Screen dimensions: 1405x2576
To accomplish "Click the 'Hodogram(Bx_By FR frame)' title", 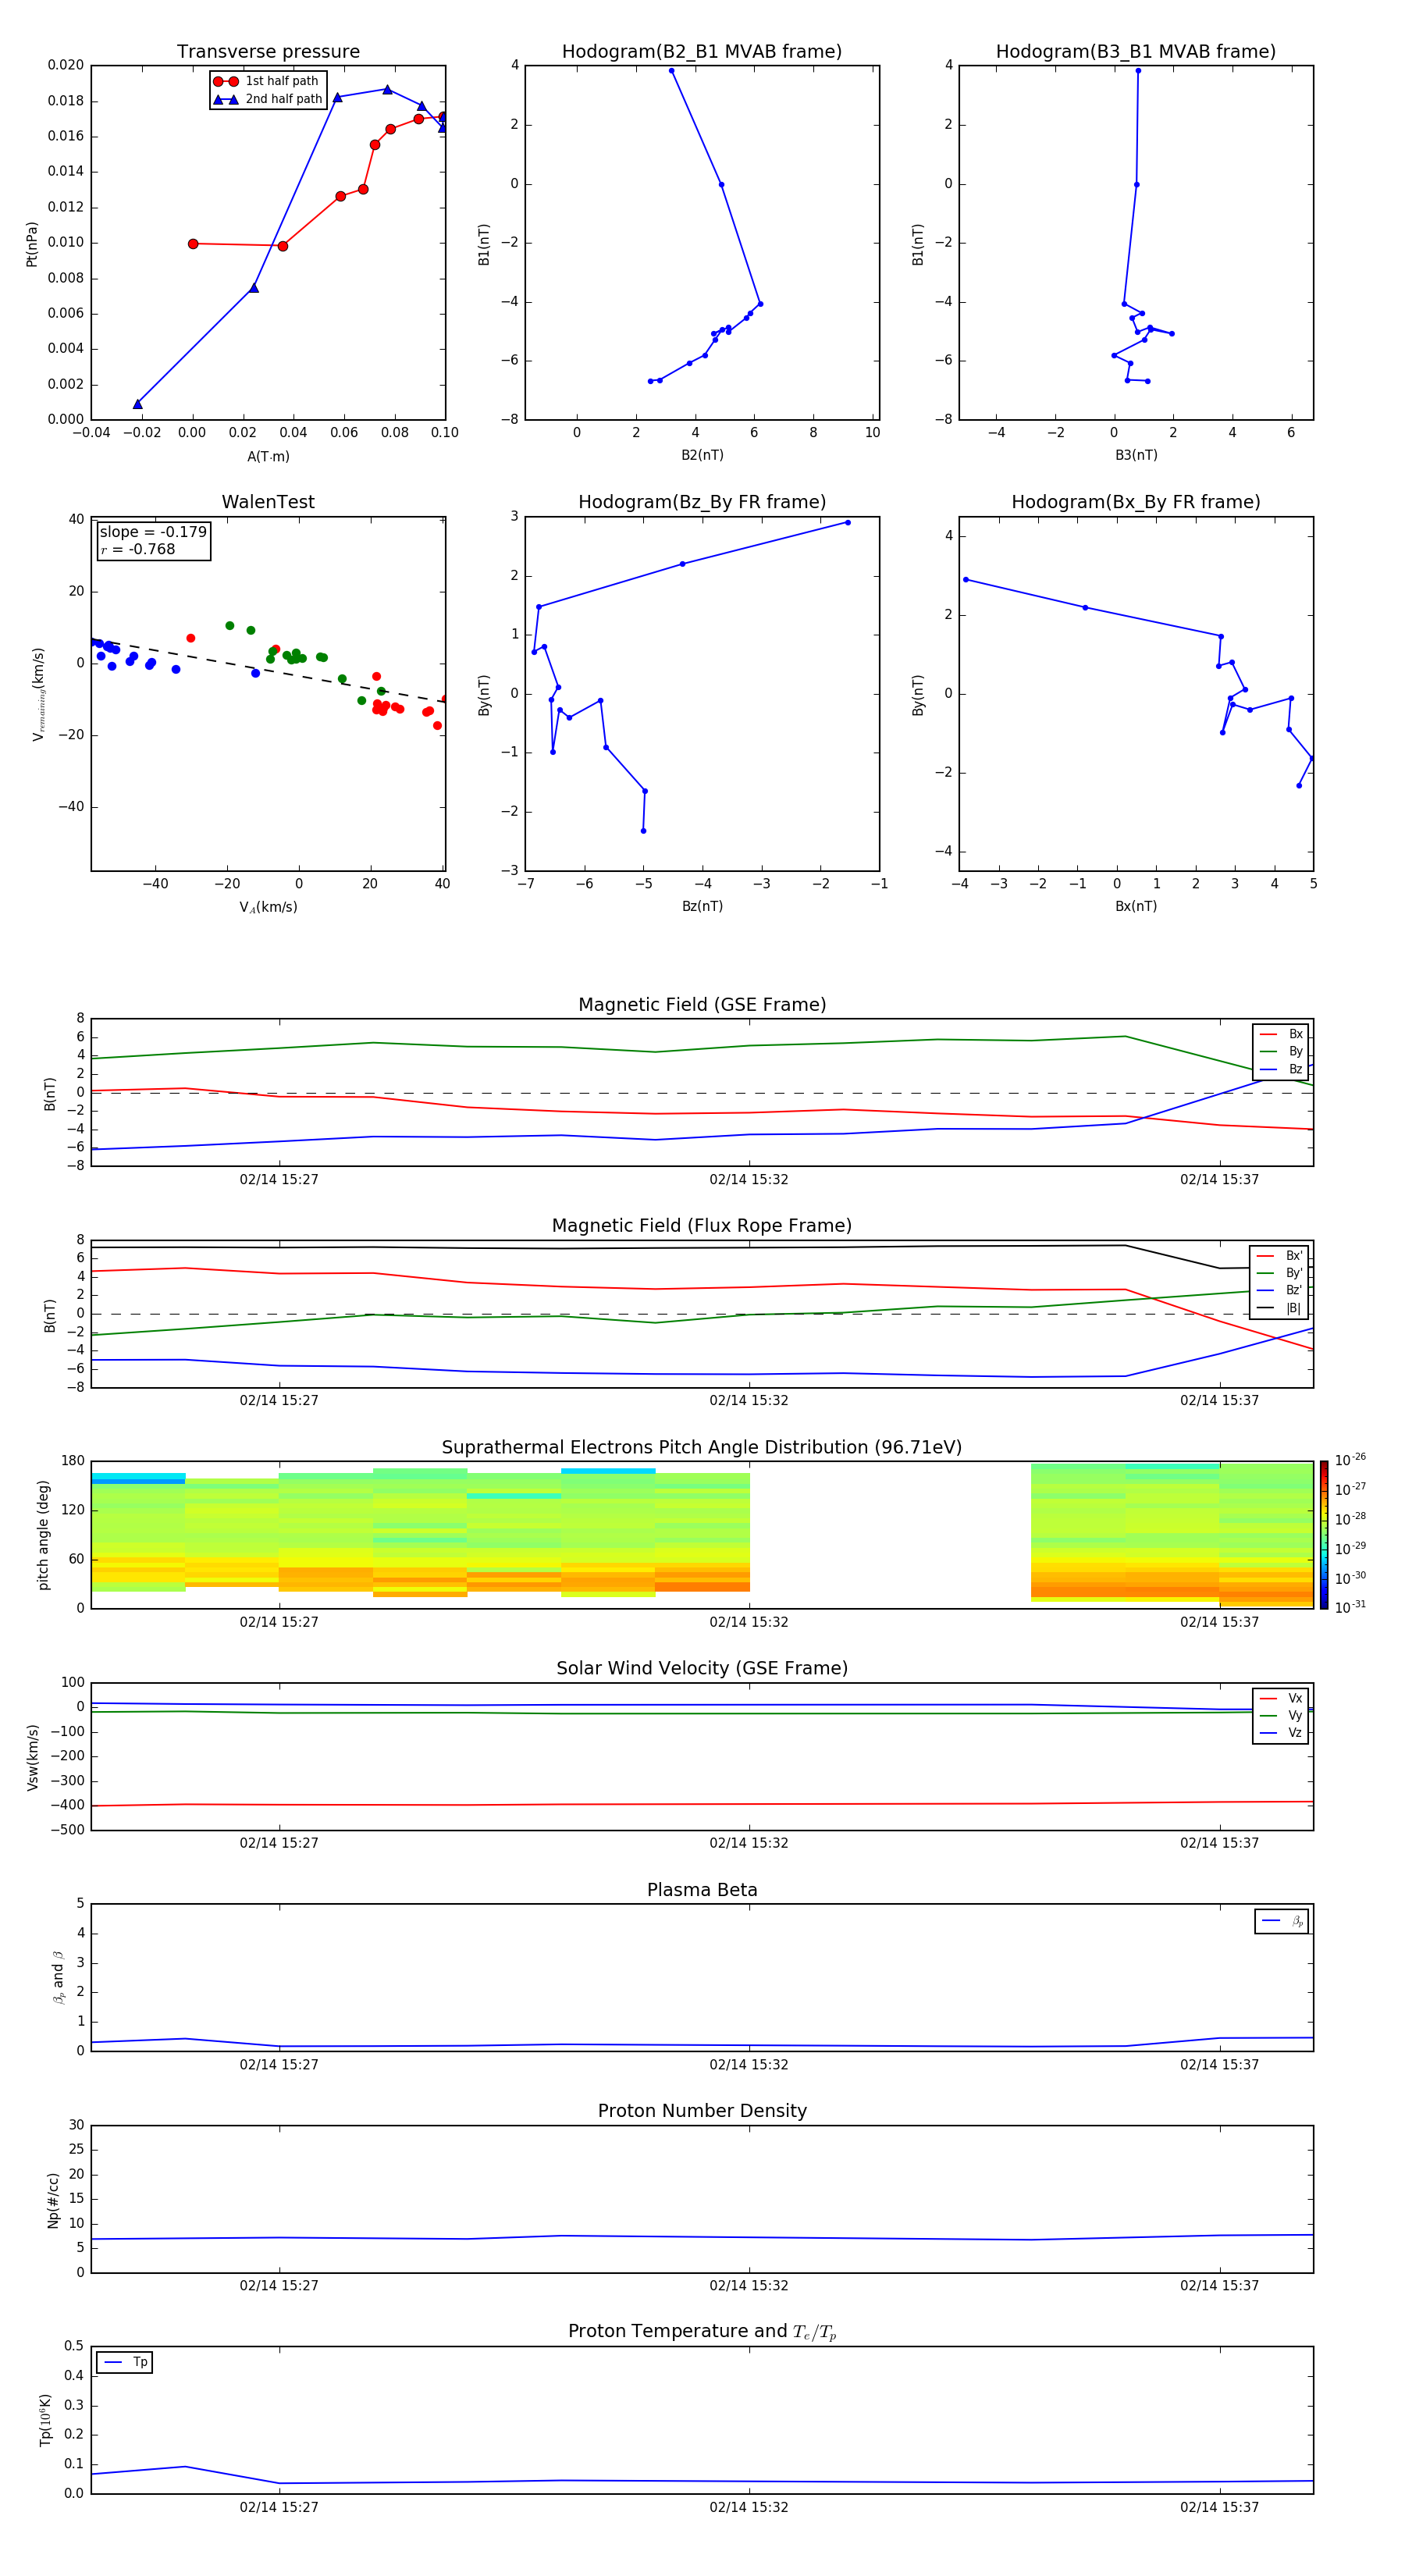I will pyautogui.click(x=1136, y=502).
